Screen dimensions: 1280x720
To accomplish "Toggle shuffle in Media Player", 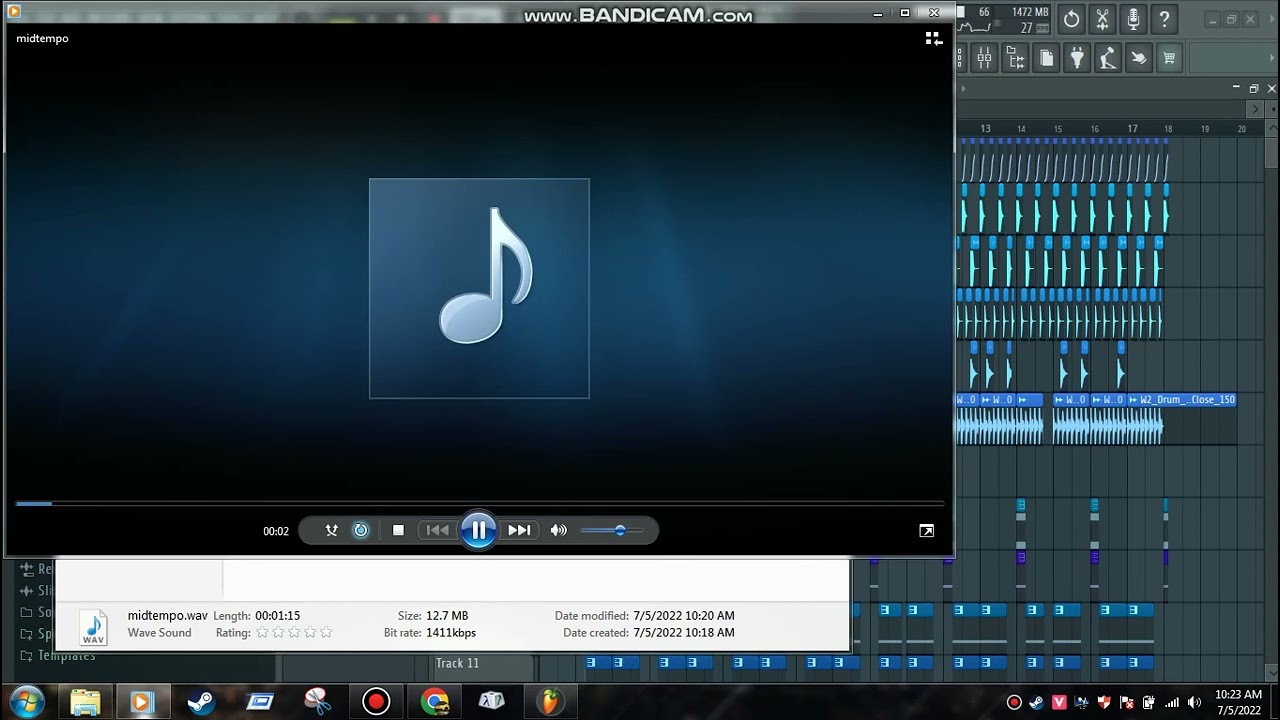I will [332, 530].
